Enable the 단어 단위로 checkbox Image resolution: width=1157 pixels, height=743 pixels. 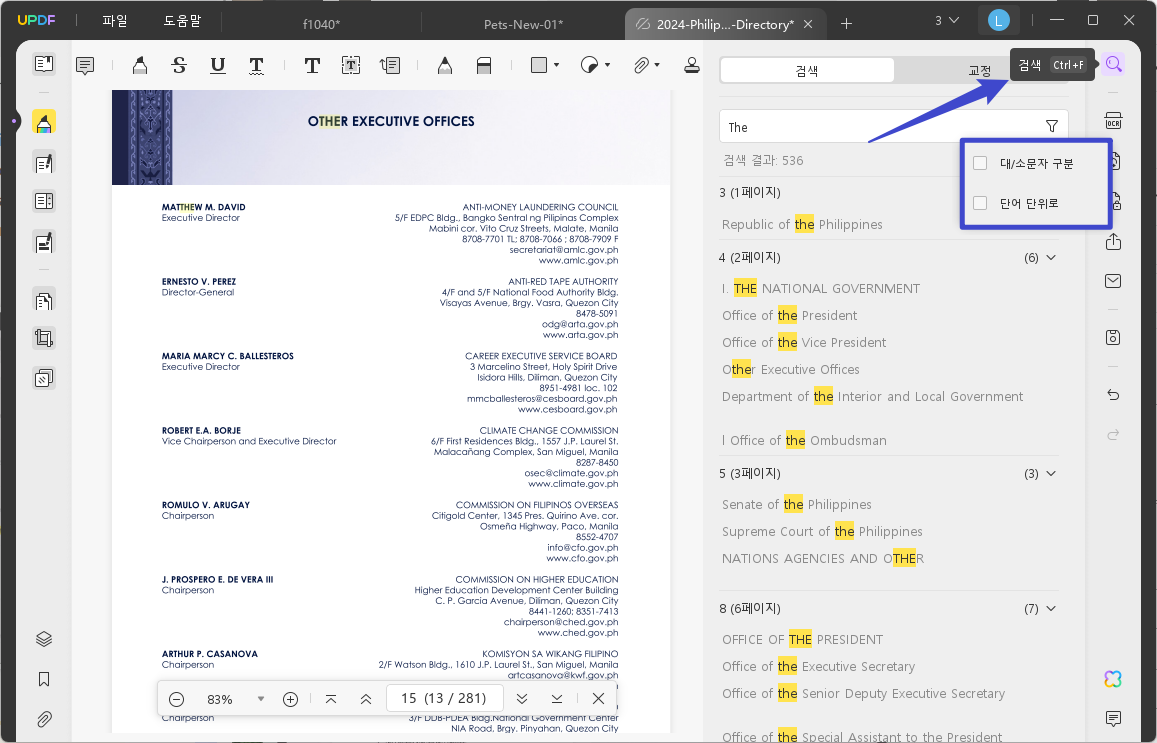pos(980,203)
